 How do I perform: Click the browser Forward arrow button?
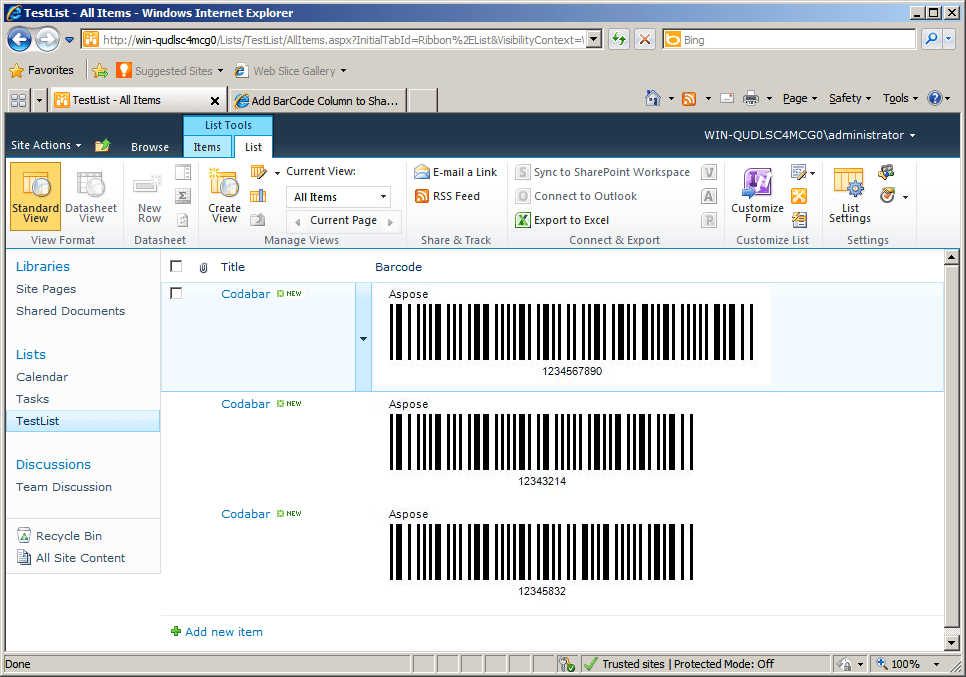pyautogui.click(x=47, y=40)
